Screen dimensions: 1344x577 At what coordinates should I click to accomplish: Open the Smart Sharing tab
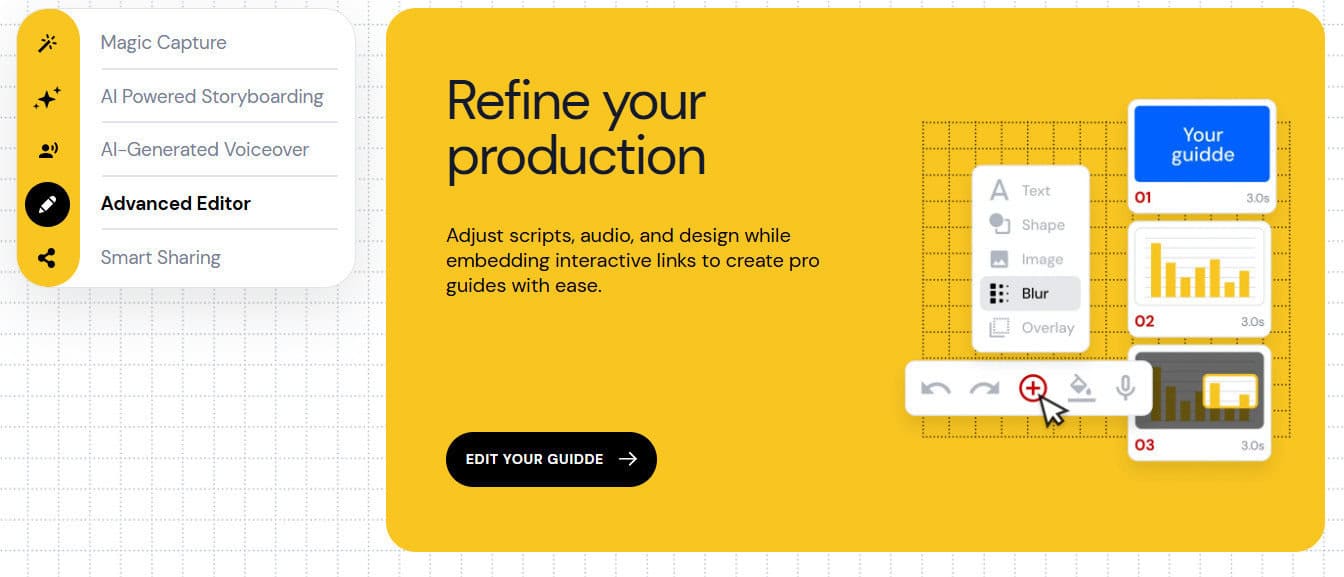tap(160, 258)
